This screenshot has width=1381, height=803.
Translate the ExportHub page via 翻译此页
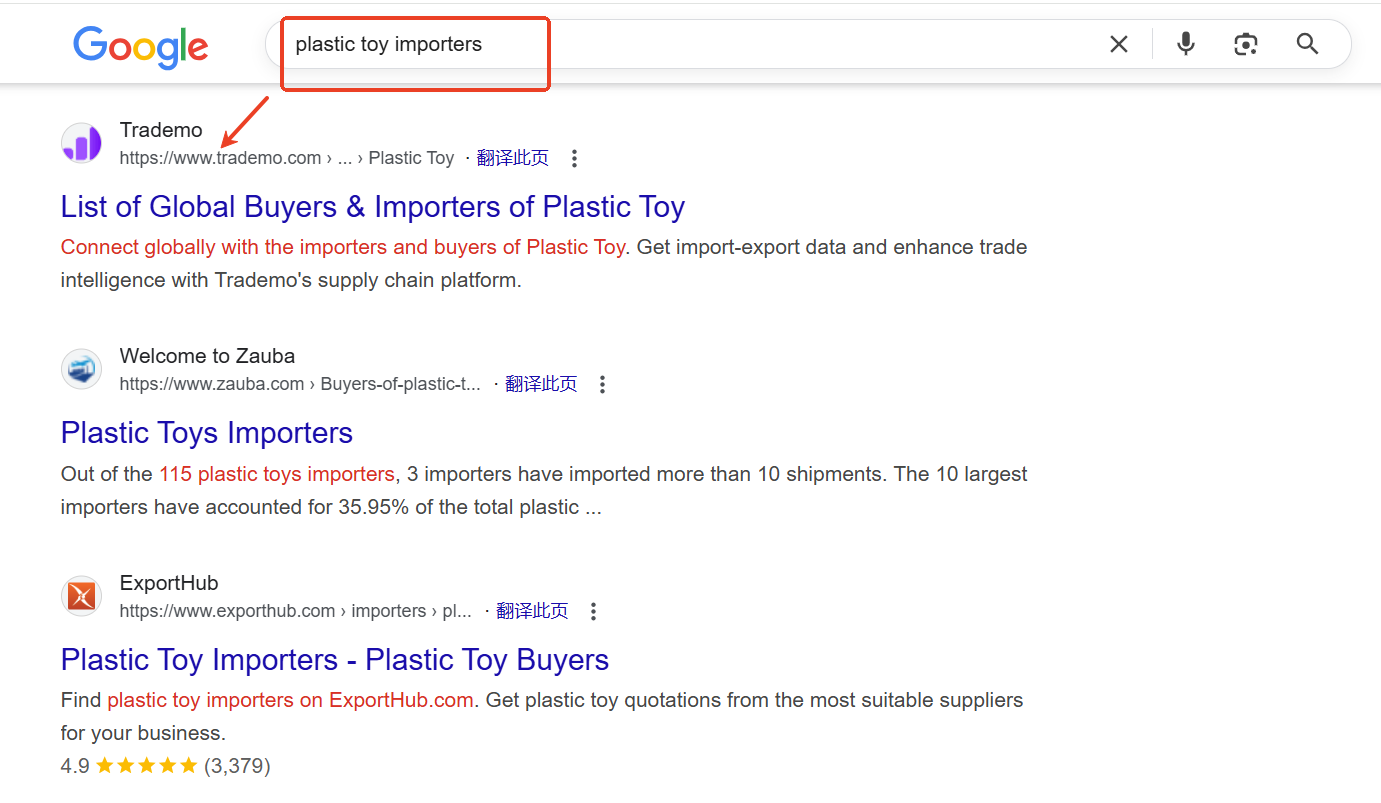click(x=532, y=611)
